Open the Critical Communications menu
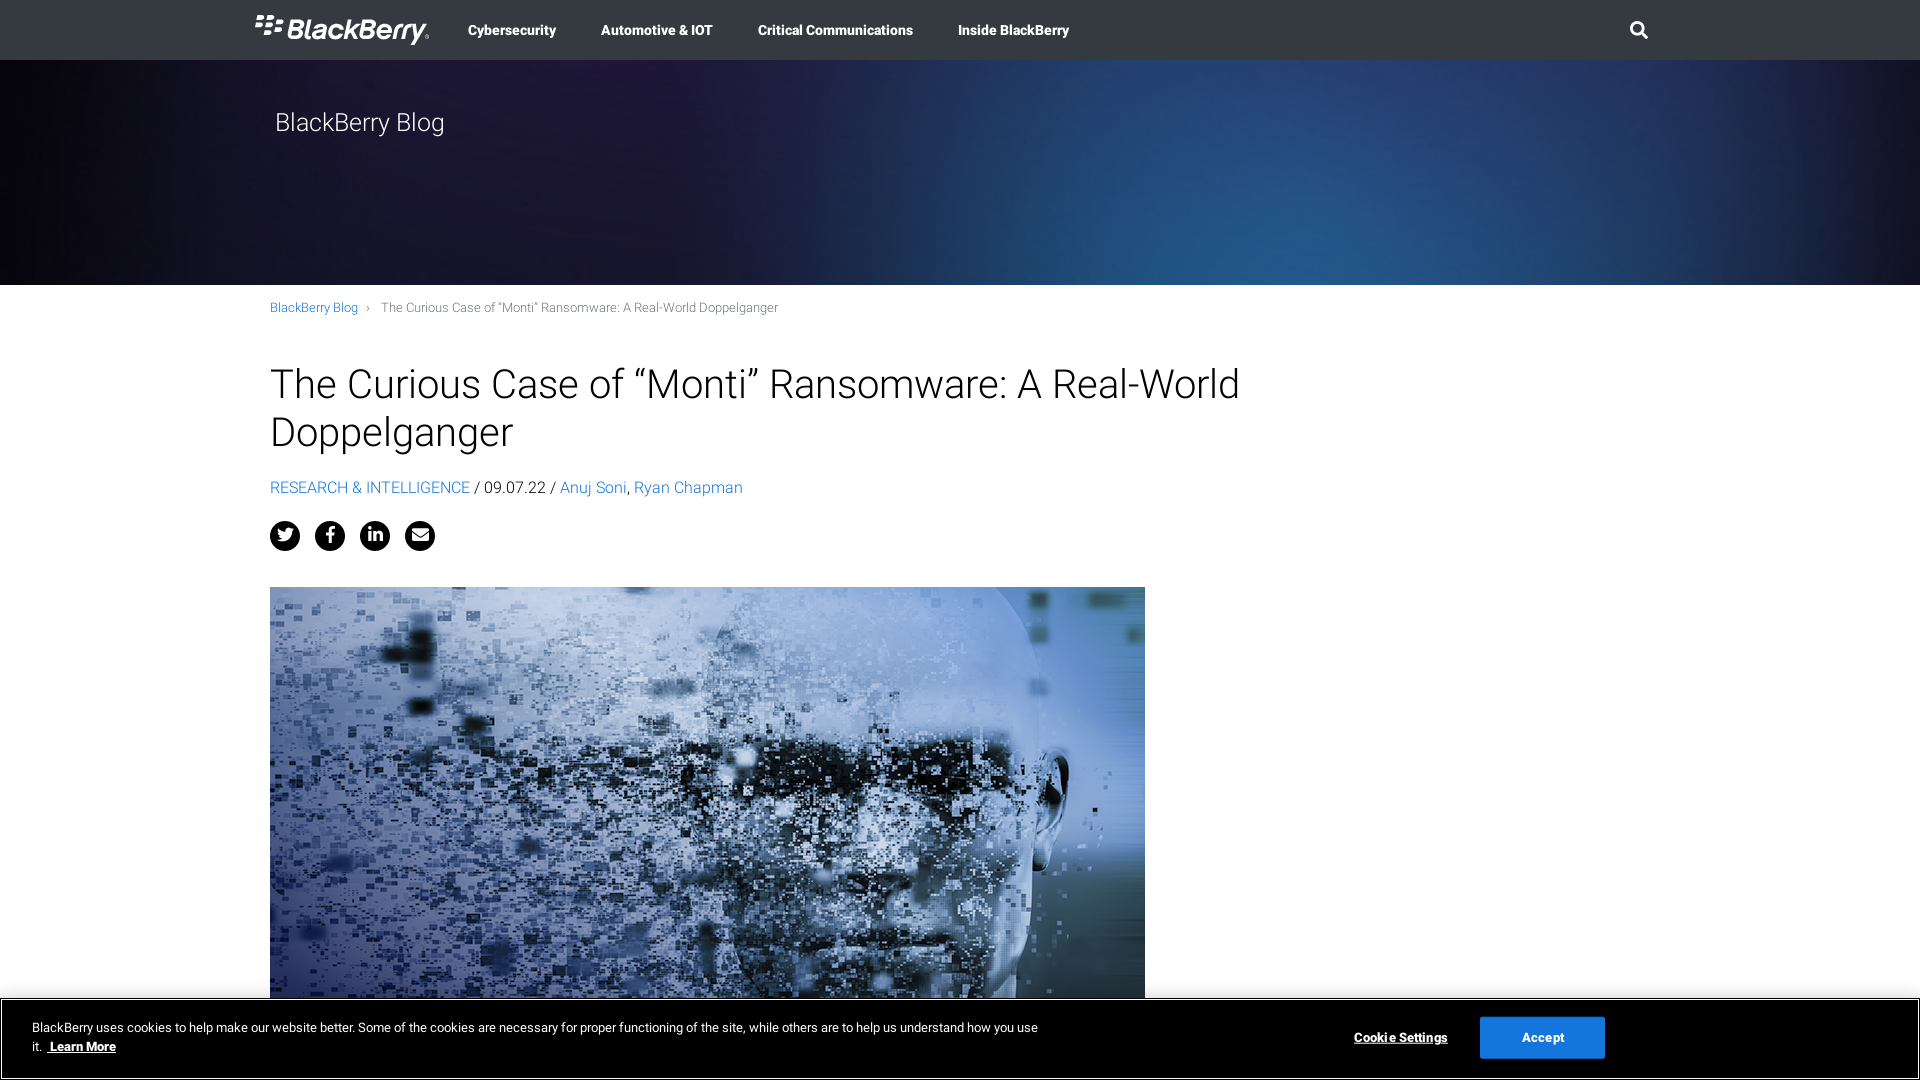The width and height of the screenshot is (1920, 1080). click(x=835, y=30)
